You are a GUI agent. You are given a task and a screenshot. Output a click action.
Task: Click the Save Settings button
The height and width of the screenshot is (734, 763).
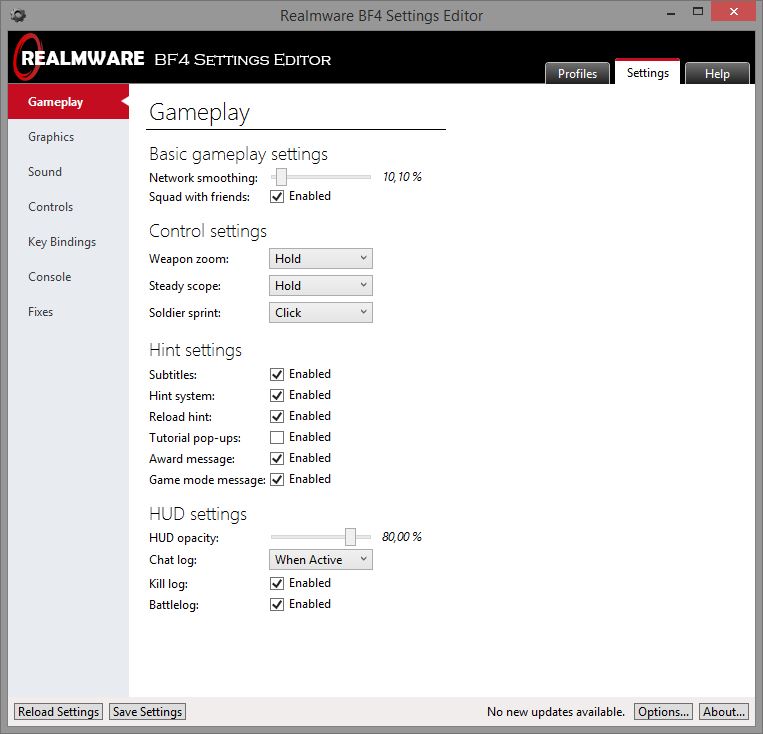147,712
